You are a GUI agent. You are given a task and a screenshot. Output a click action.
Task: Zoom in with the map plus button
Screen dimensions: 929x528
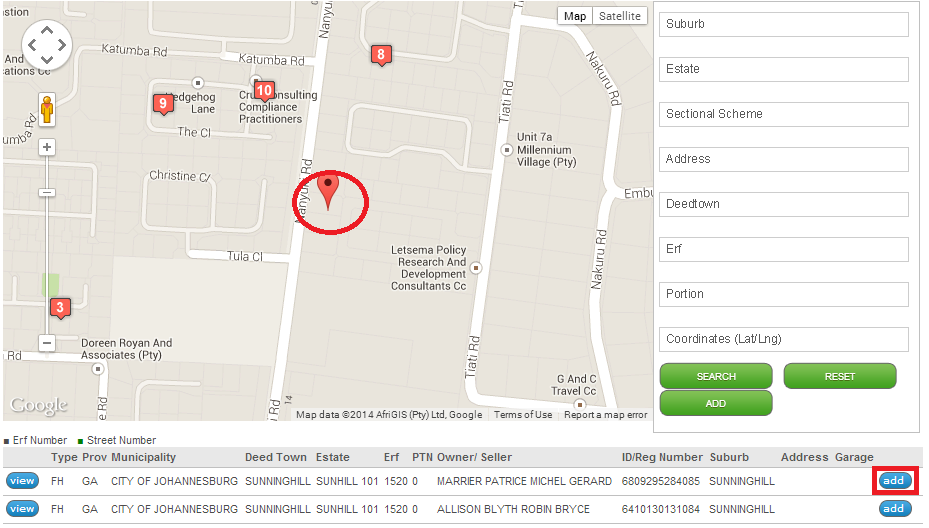point(47,147)
